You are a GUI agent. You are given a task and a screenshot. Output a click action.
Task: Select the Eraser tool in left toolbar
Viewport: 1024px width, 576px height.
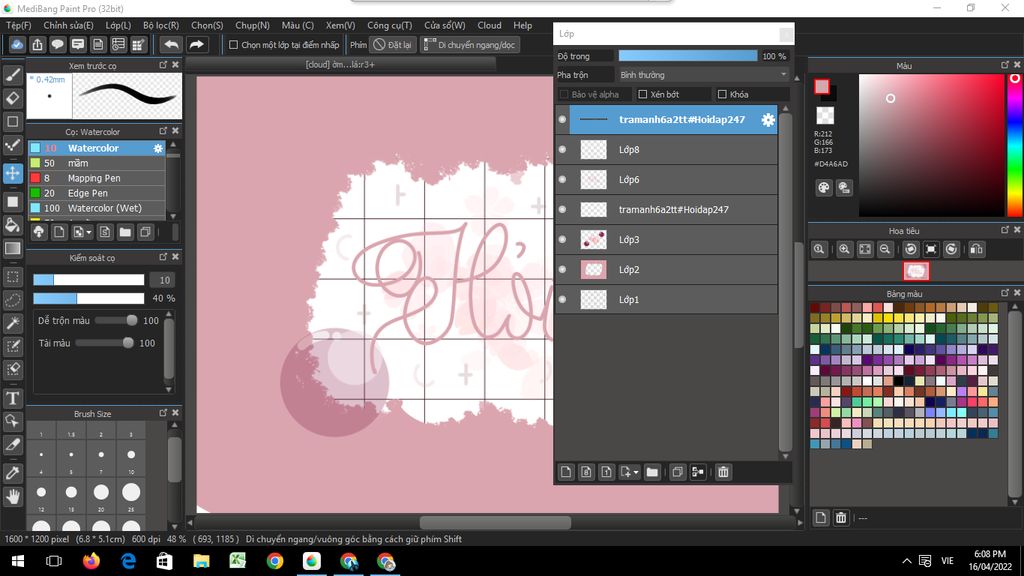[12, 98]
